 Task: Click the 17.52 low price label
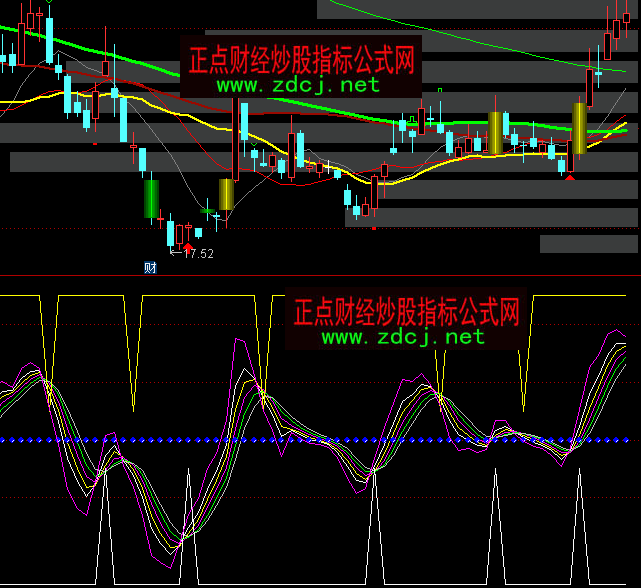tap(198, 254)
